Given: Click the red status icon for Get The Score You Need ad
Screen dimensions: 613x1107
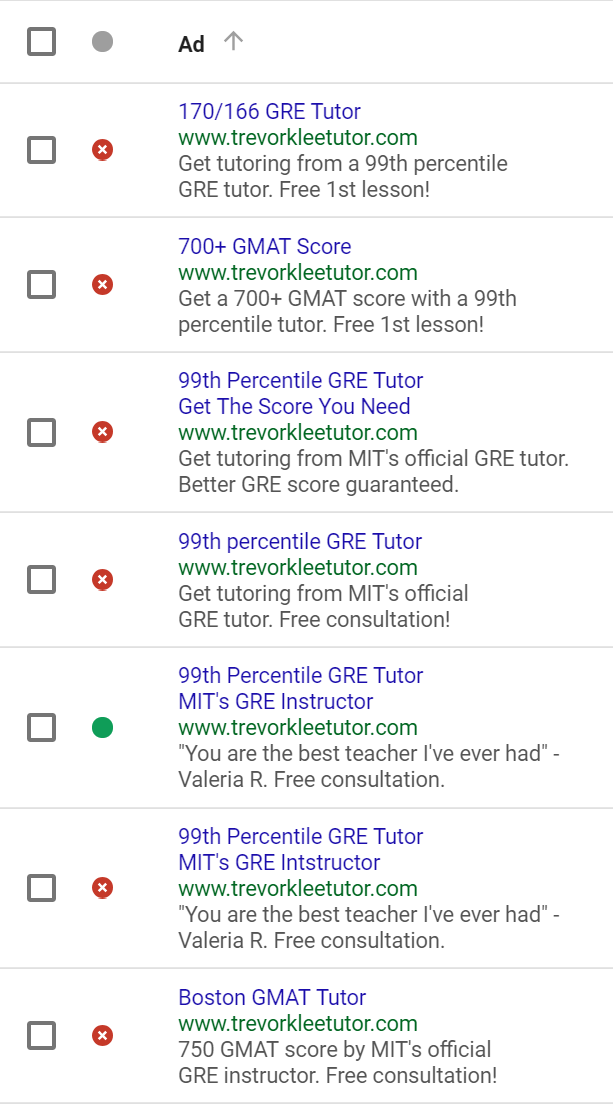Looking at the screenshot, I should (102, 432).
